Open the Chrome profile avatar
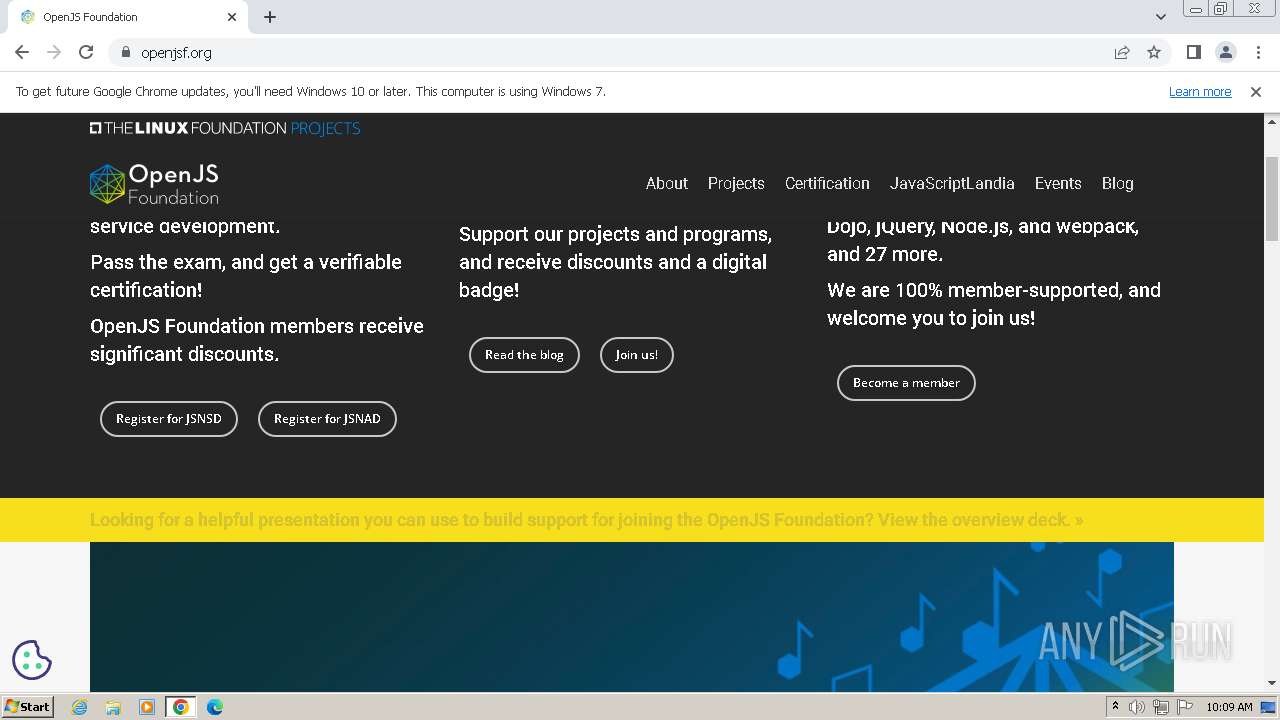 coord(1226,52)
